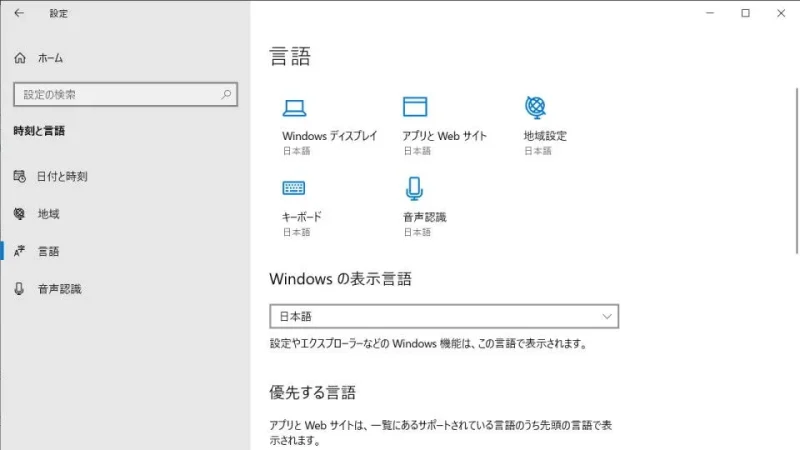
Task: Open the キーボード keyboard icon
Action: 294,188
